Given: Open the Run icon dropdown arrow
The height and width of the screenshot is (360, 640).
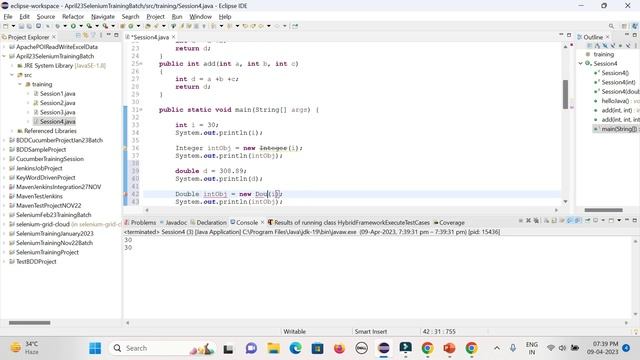Looking at the screenshot, I should coord(81,26).
